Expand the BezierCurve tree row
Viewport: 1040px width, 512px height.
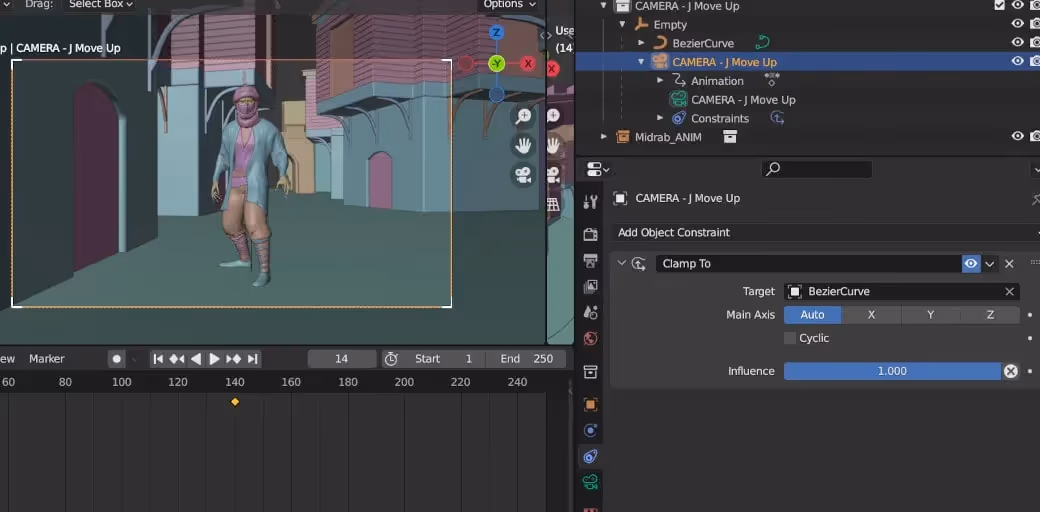click(641, 43)
